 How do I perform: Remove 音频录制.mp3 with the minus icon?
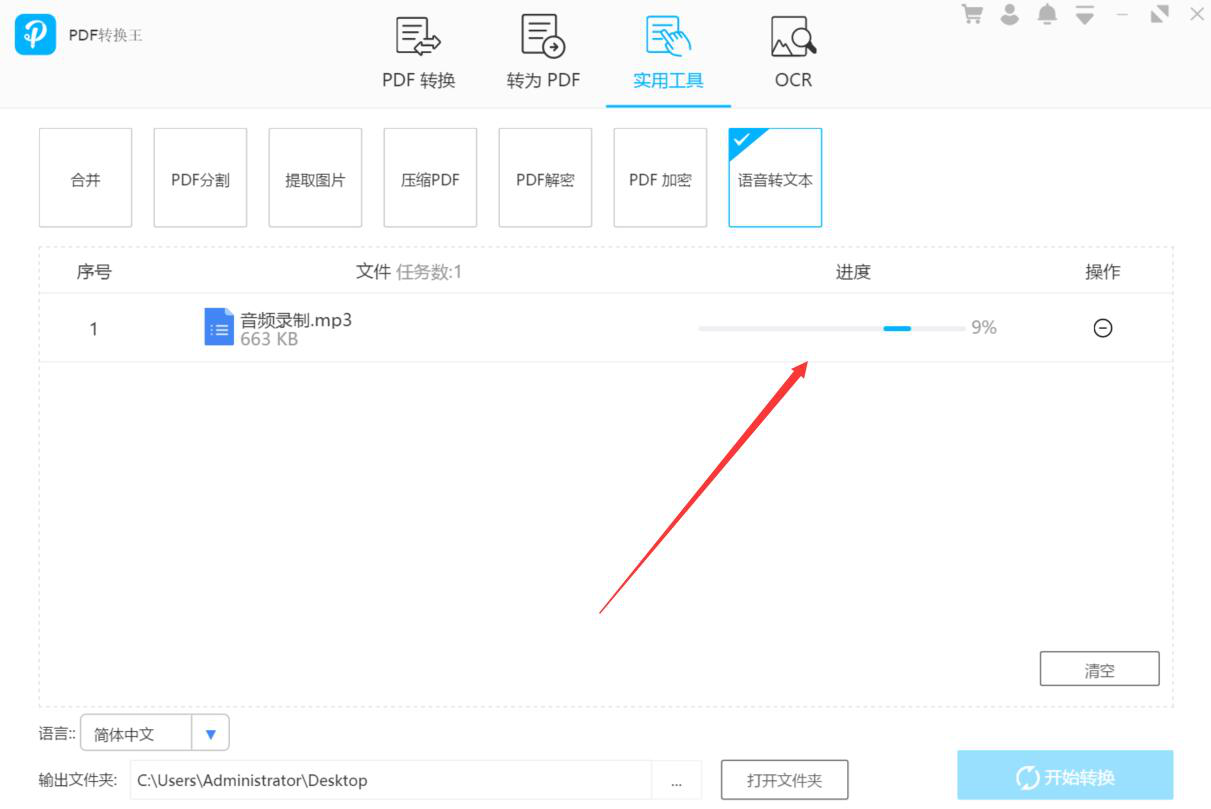pyautogui.click(x=1103, y=327)
